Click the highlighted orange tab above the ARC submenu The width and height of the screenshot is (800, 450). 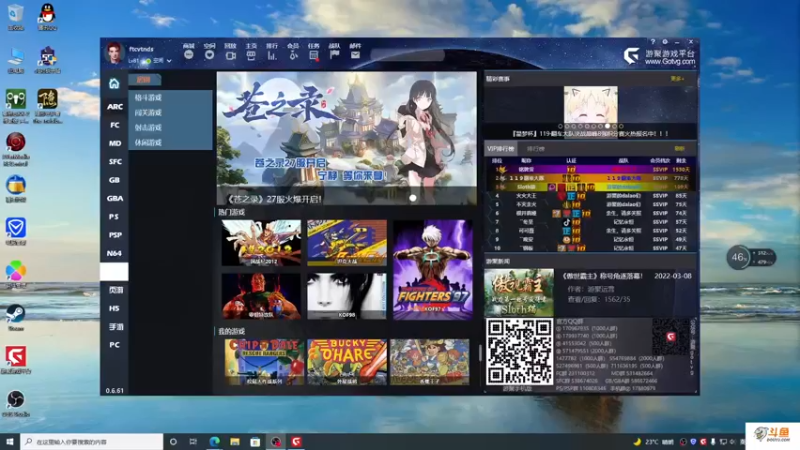tap(145, 80)
